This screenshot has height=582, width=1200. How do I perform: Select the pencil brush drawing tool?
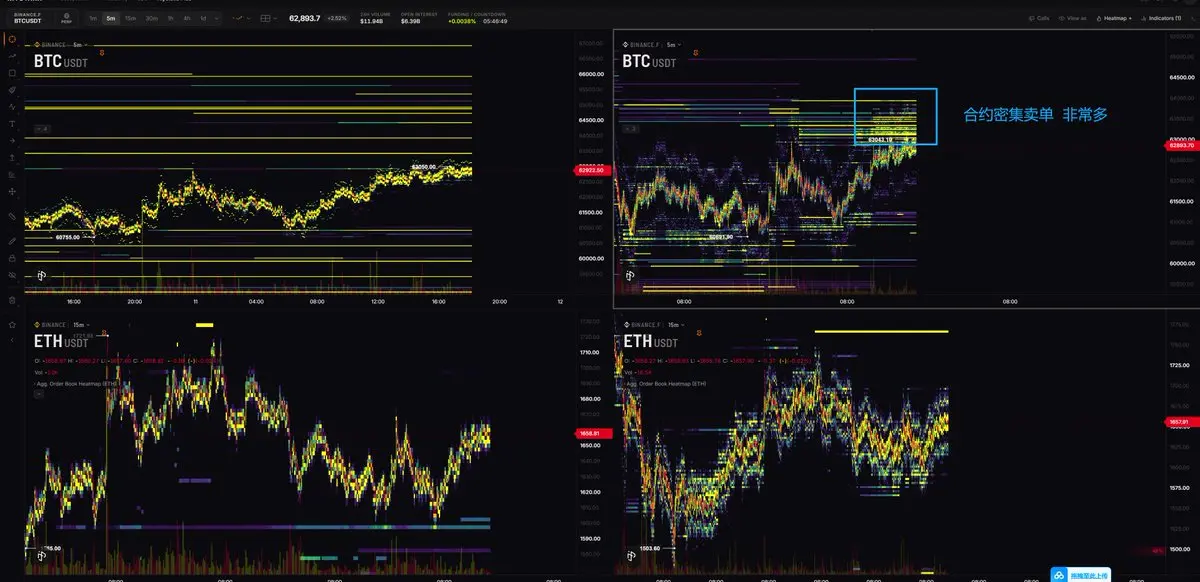point(11,241)
